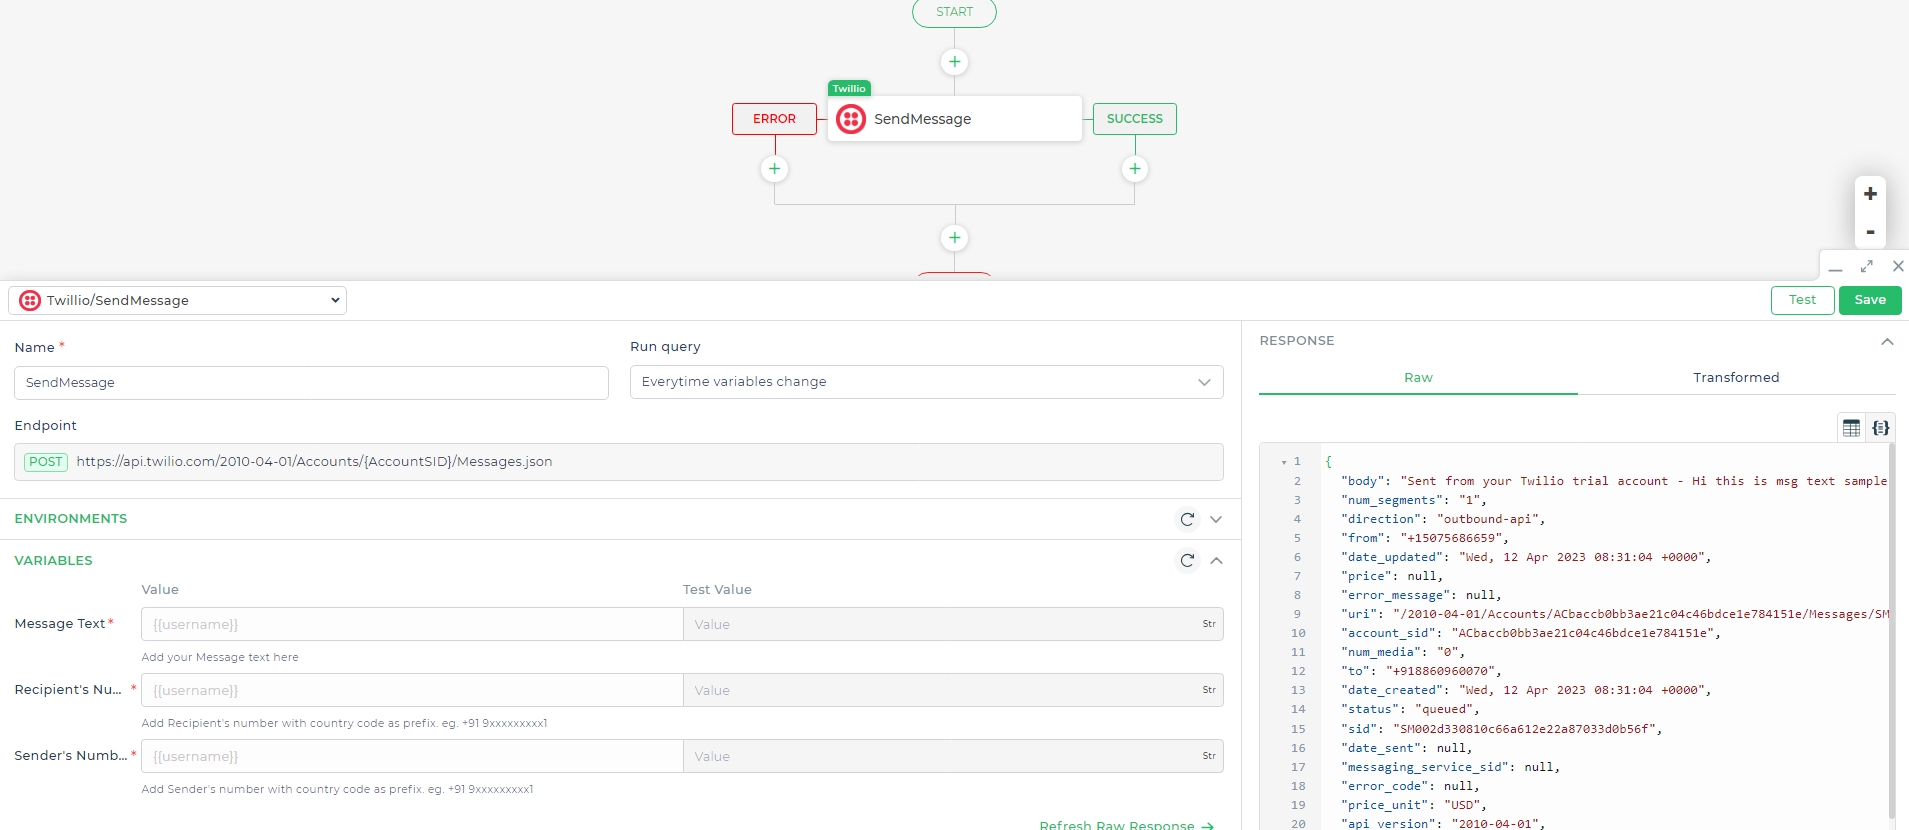Zoom in the workflow canvas
This screenshot has height=830, width=1909.
tap(1870, 194)
